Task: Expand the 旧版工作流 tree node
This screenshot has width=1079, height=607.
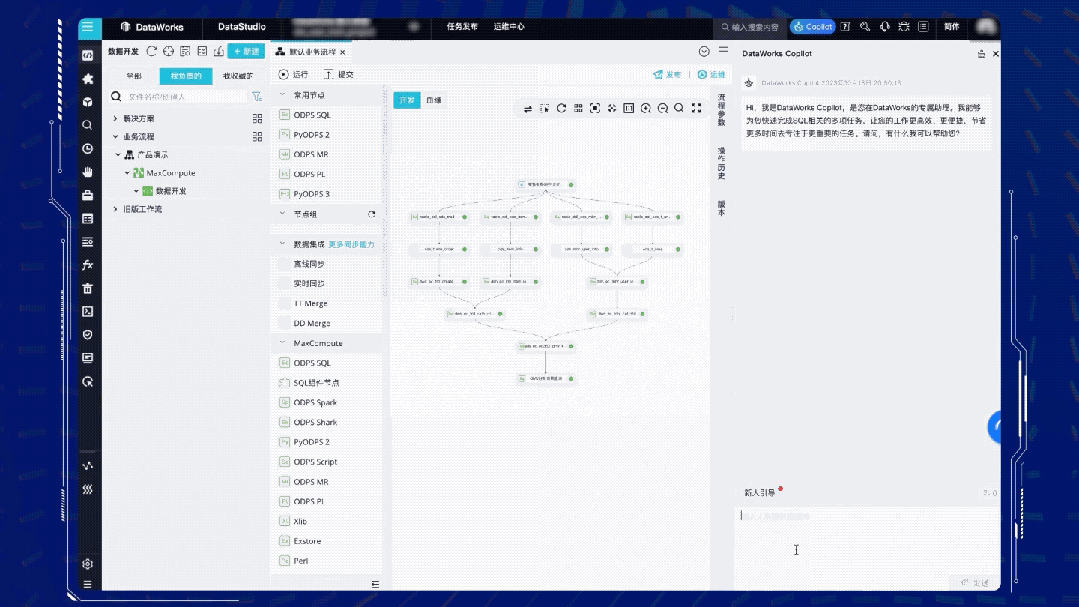Action: click(115, 209)
